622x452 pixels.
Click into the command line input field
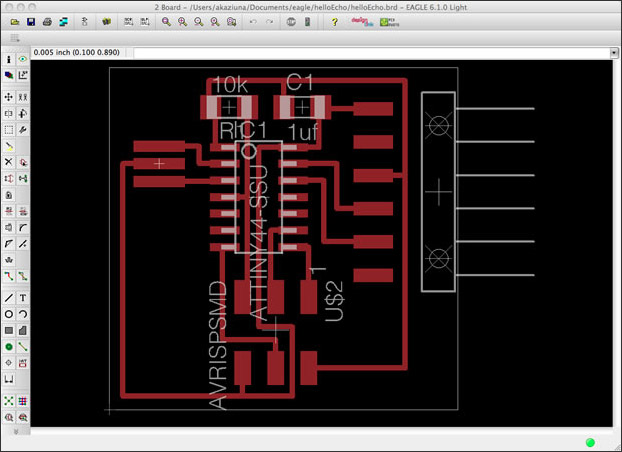372,52
